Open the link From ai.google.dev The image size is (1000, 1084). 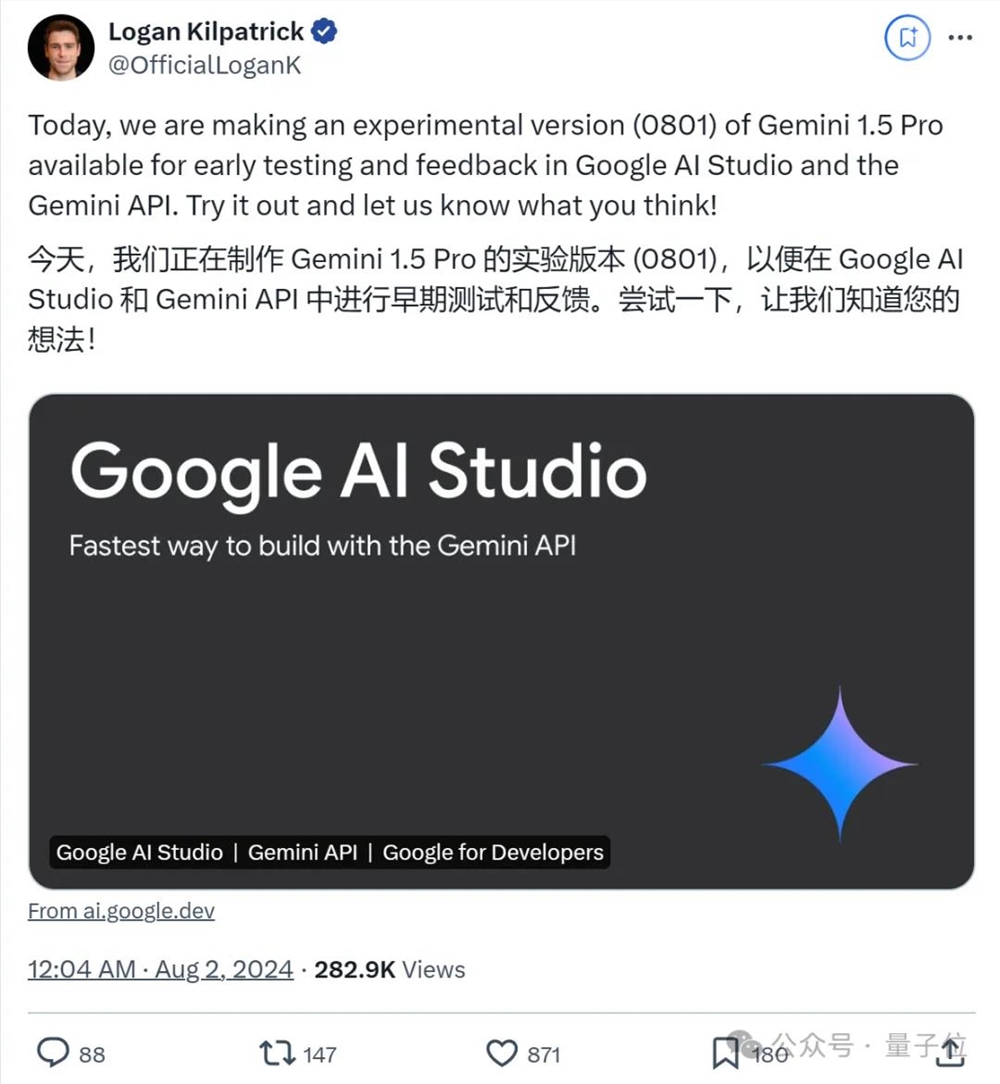click(120, 911)
